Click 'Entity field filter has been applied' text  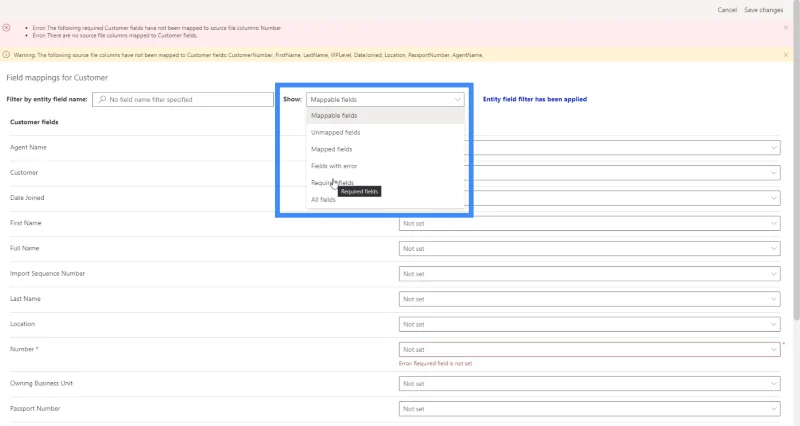coord(535,99)
